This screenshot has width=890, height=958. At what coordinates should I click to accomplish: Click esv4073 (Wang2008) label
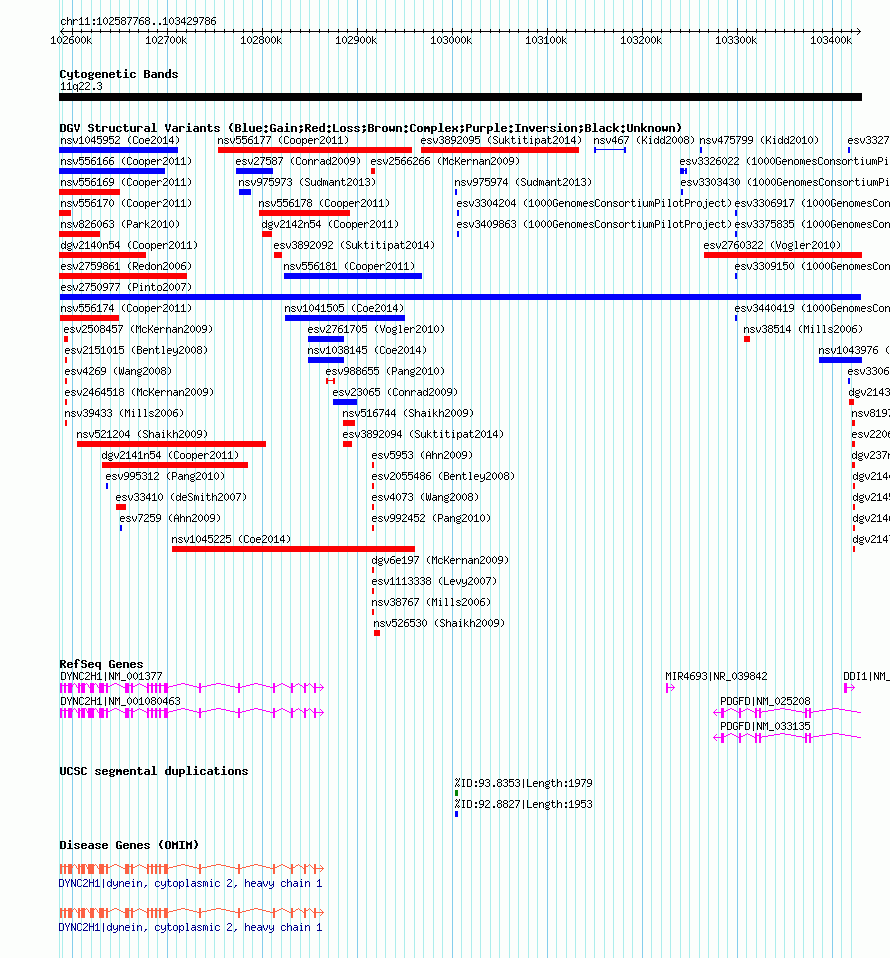[425, 497]
